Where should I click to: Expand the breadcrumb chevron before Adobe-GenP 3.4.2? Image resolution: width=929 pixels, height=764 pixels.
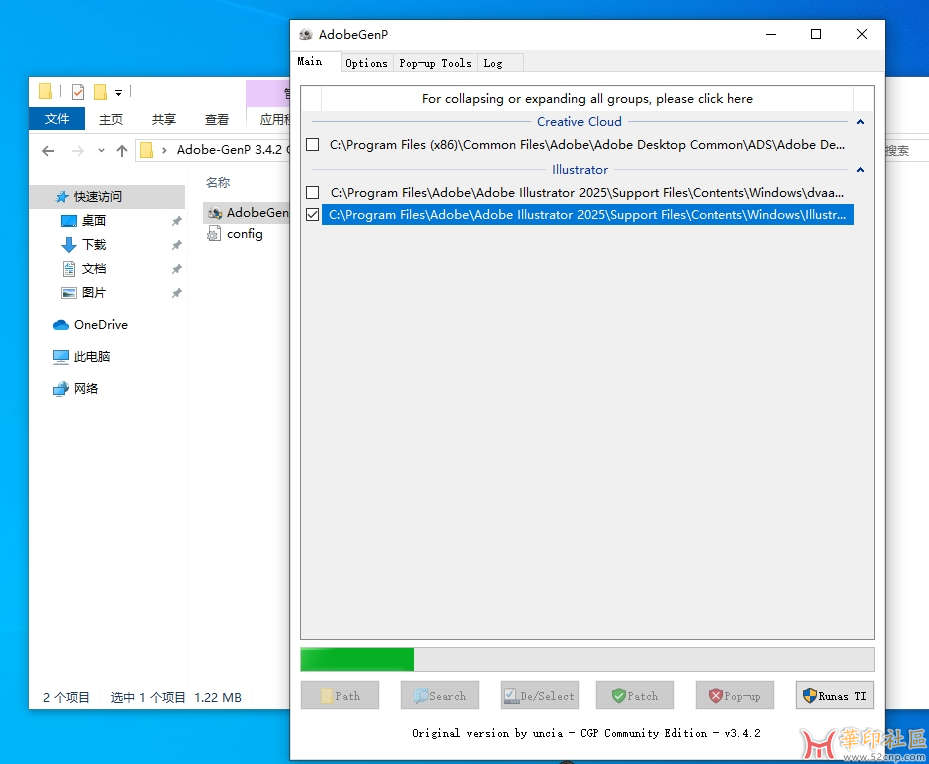tap(164, 150)
